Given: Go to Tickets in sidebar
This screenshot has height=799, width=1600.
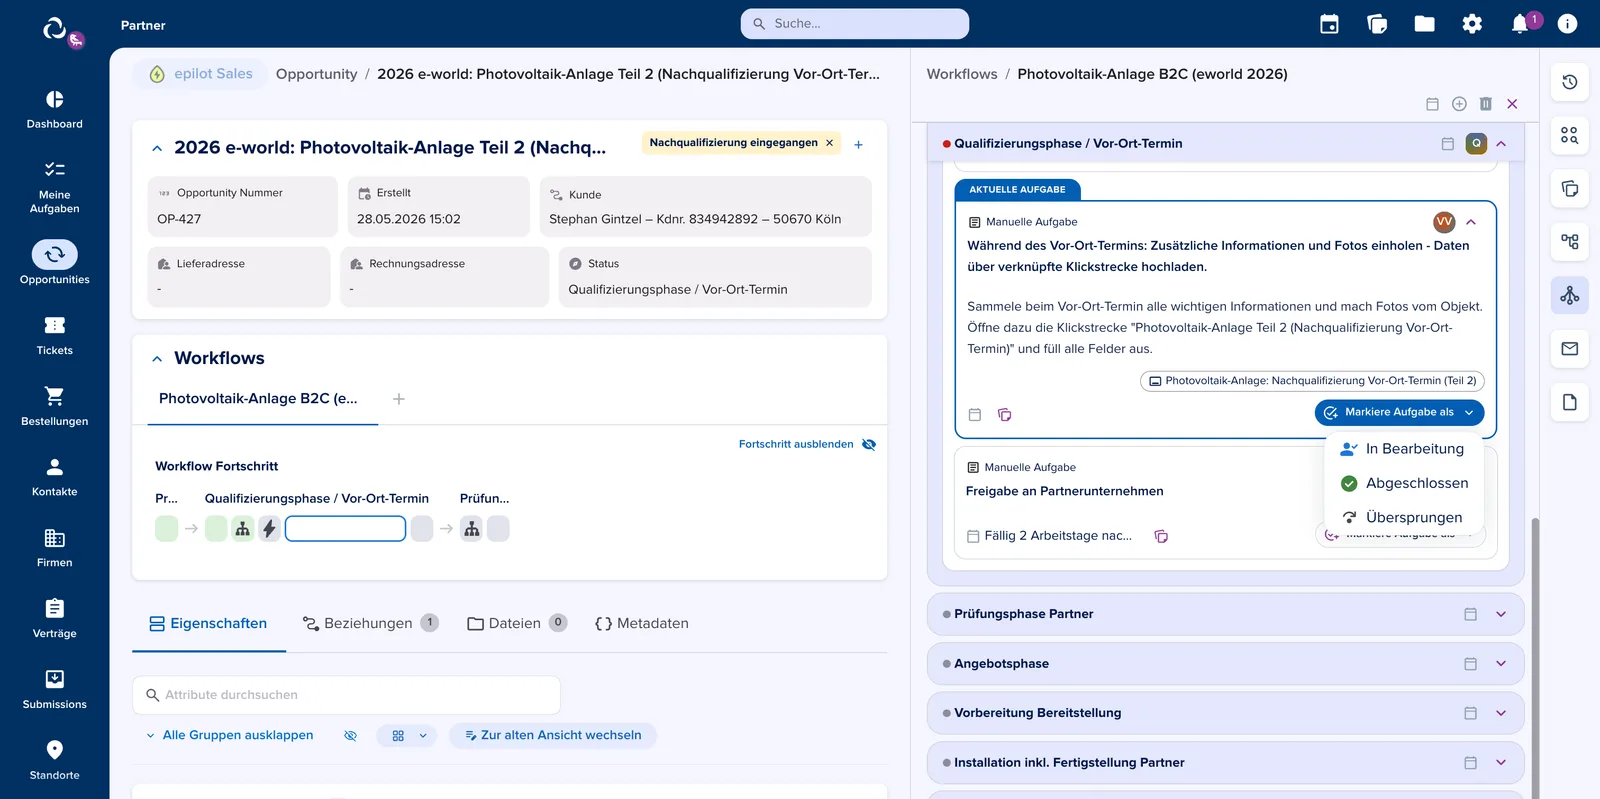Looking at the screenshot, I should coord(54,336).
